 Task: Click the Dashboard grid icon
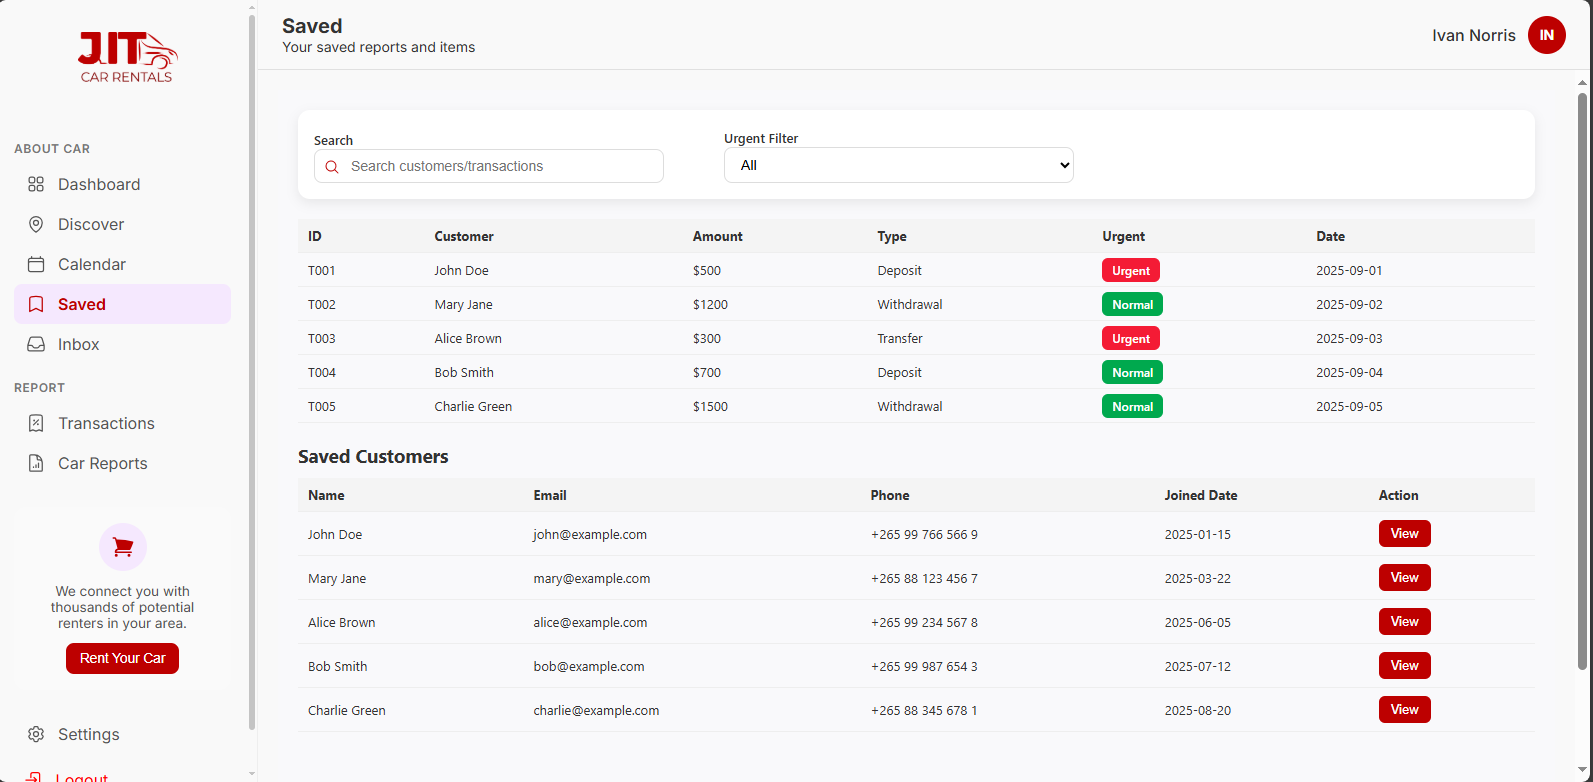click(x=36, y=184)
